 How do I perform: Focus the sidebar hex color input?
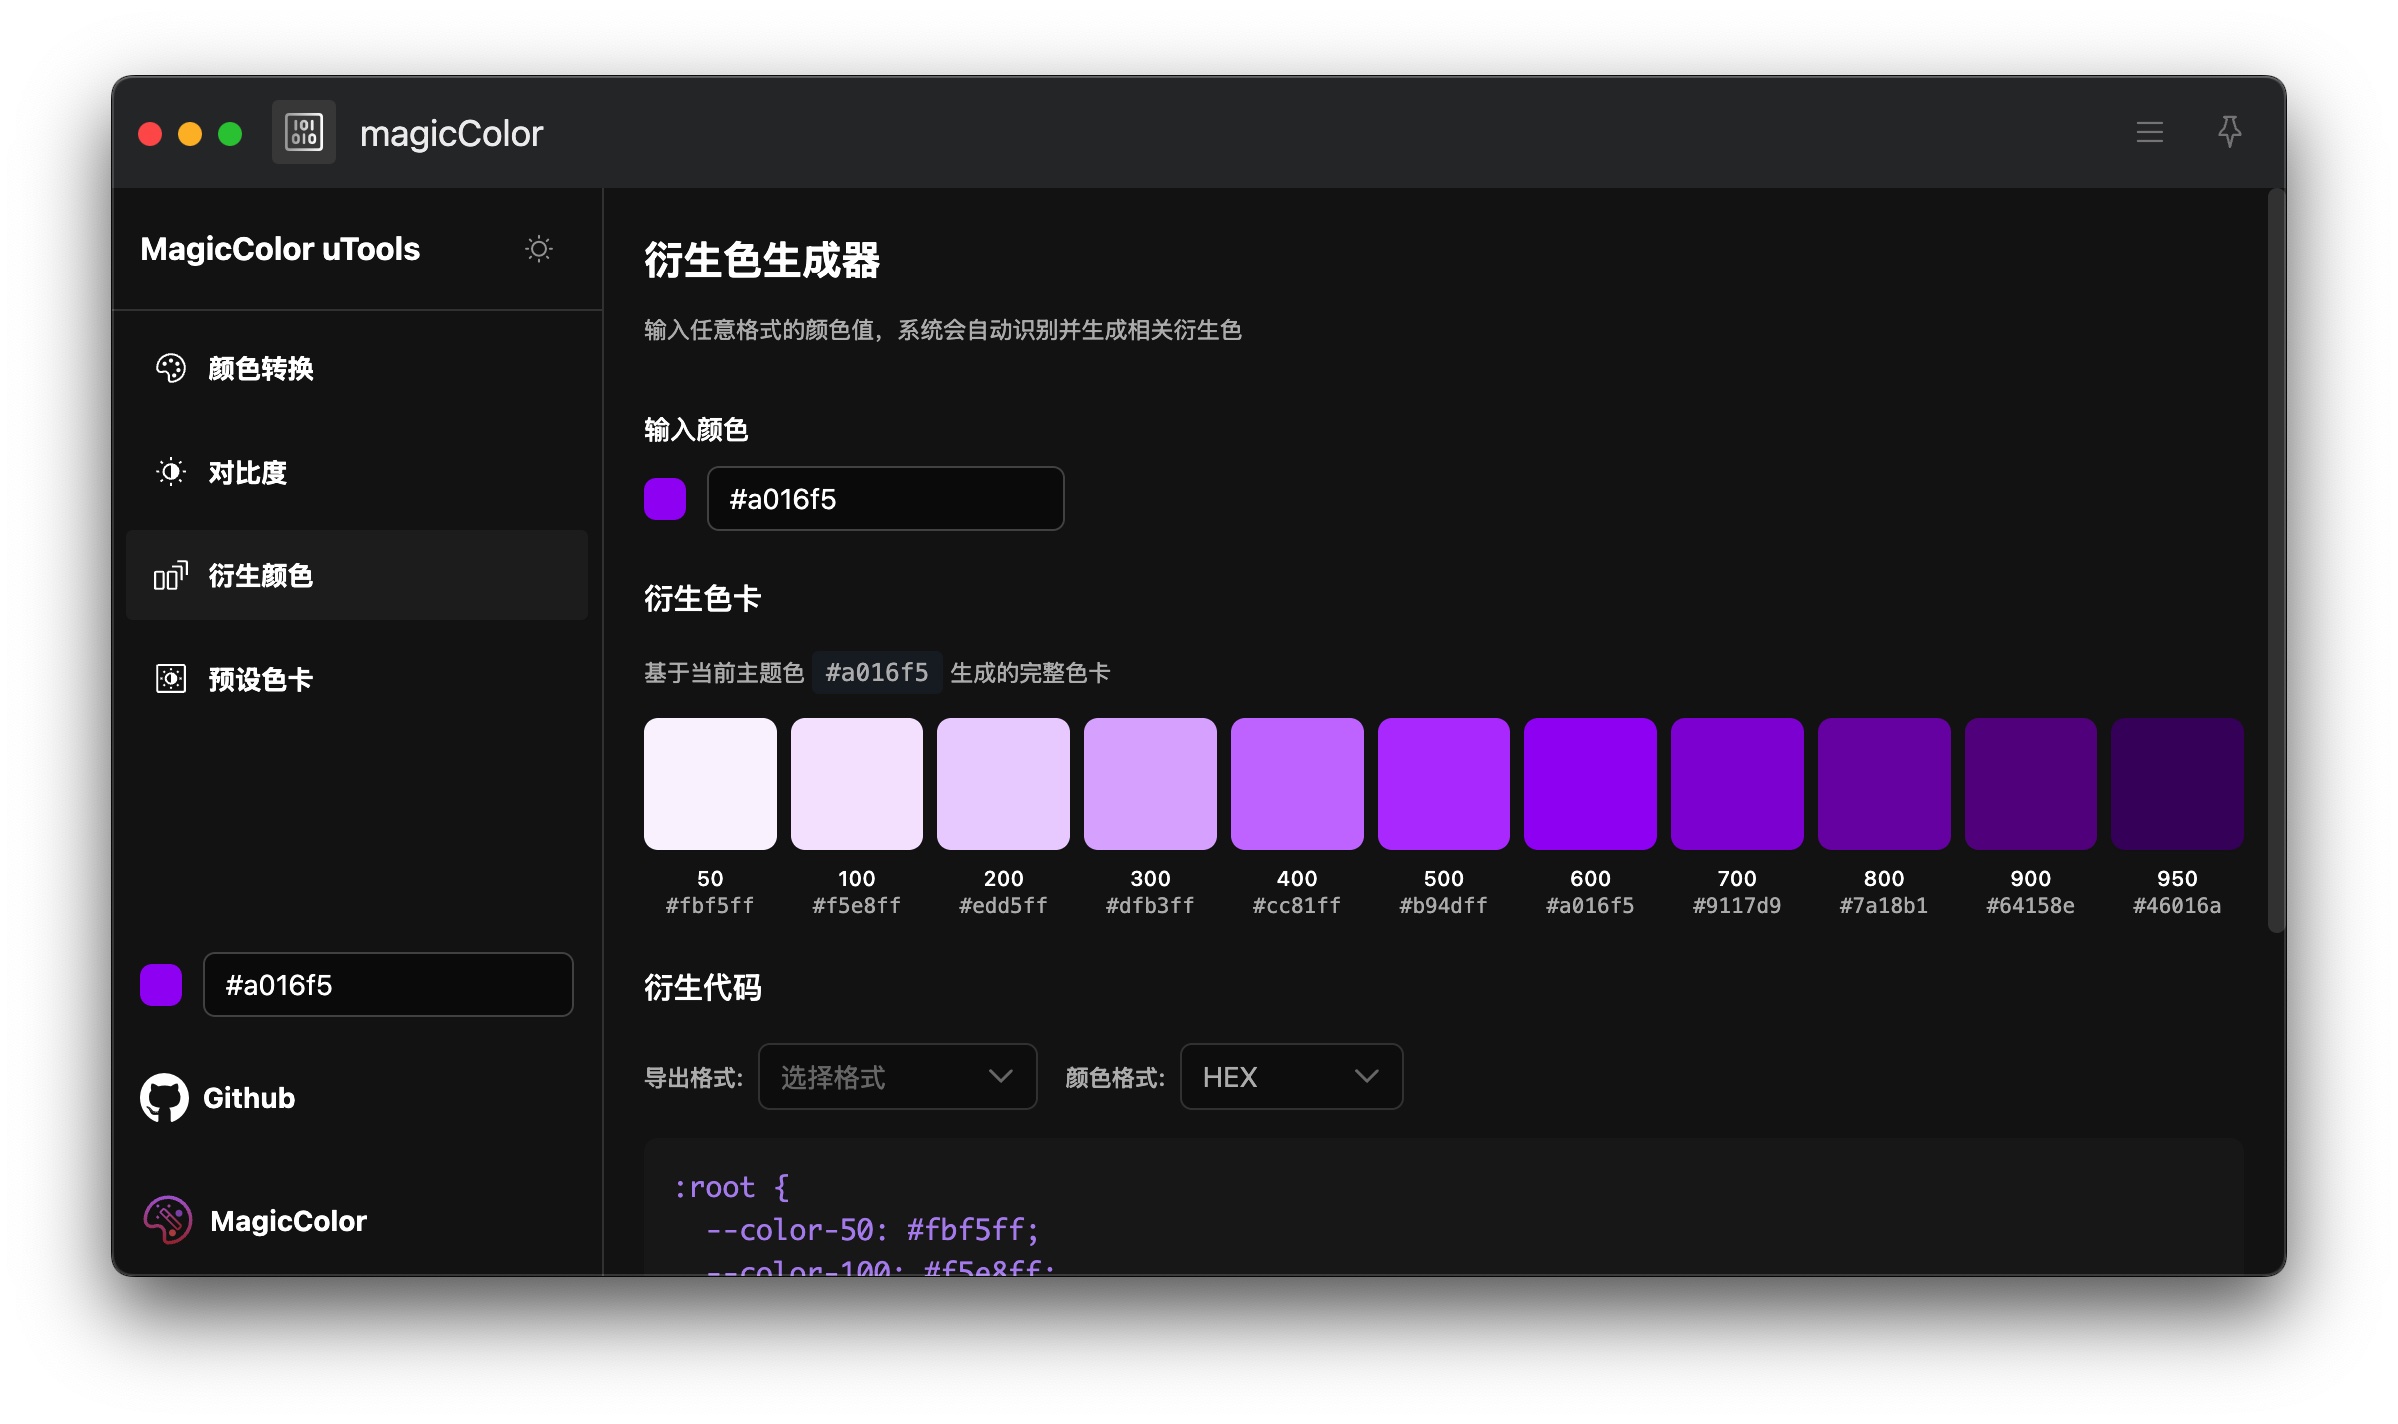point(388,985)
